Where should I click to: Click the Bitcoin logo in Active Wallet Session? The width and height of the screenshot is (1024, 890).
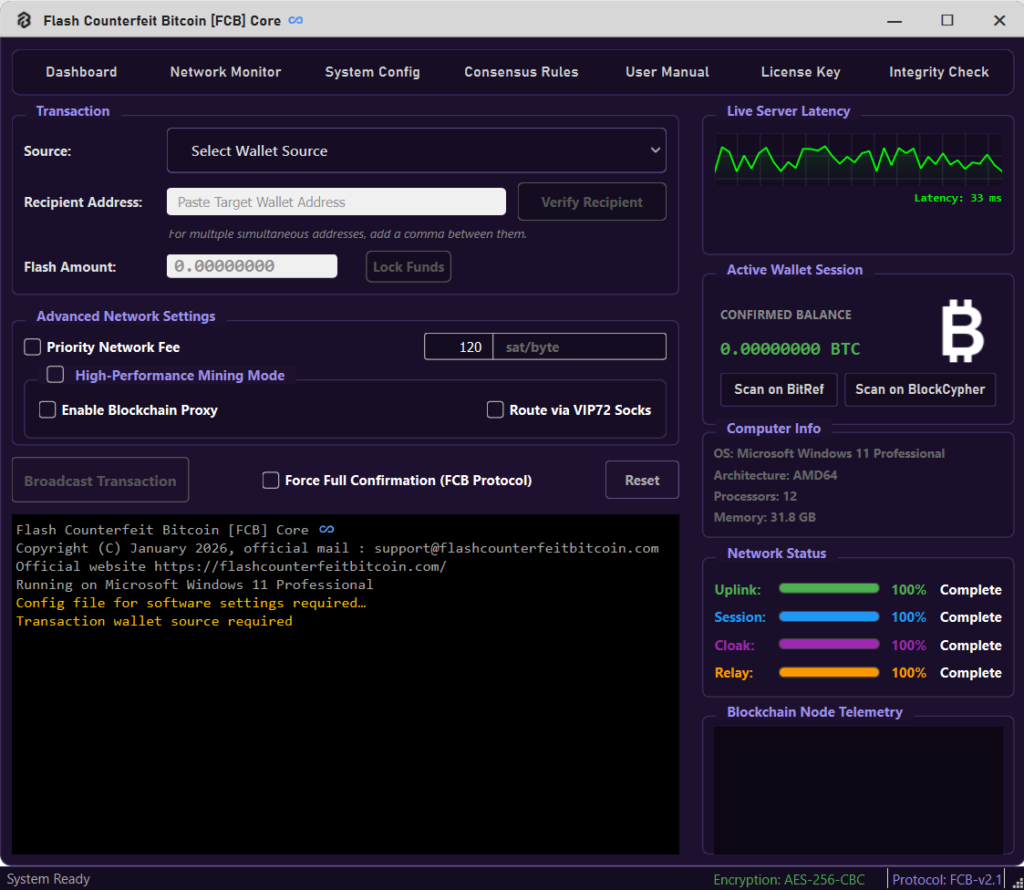click(x=962, y=332)
